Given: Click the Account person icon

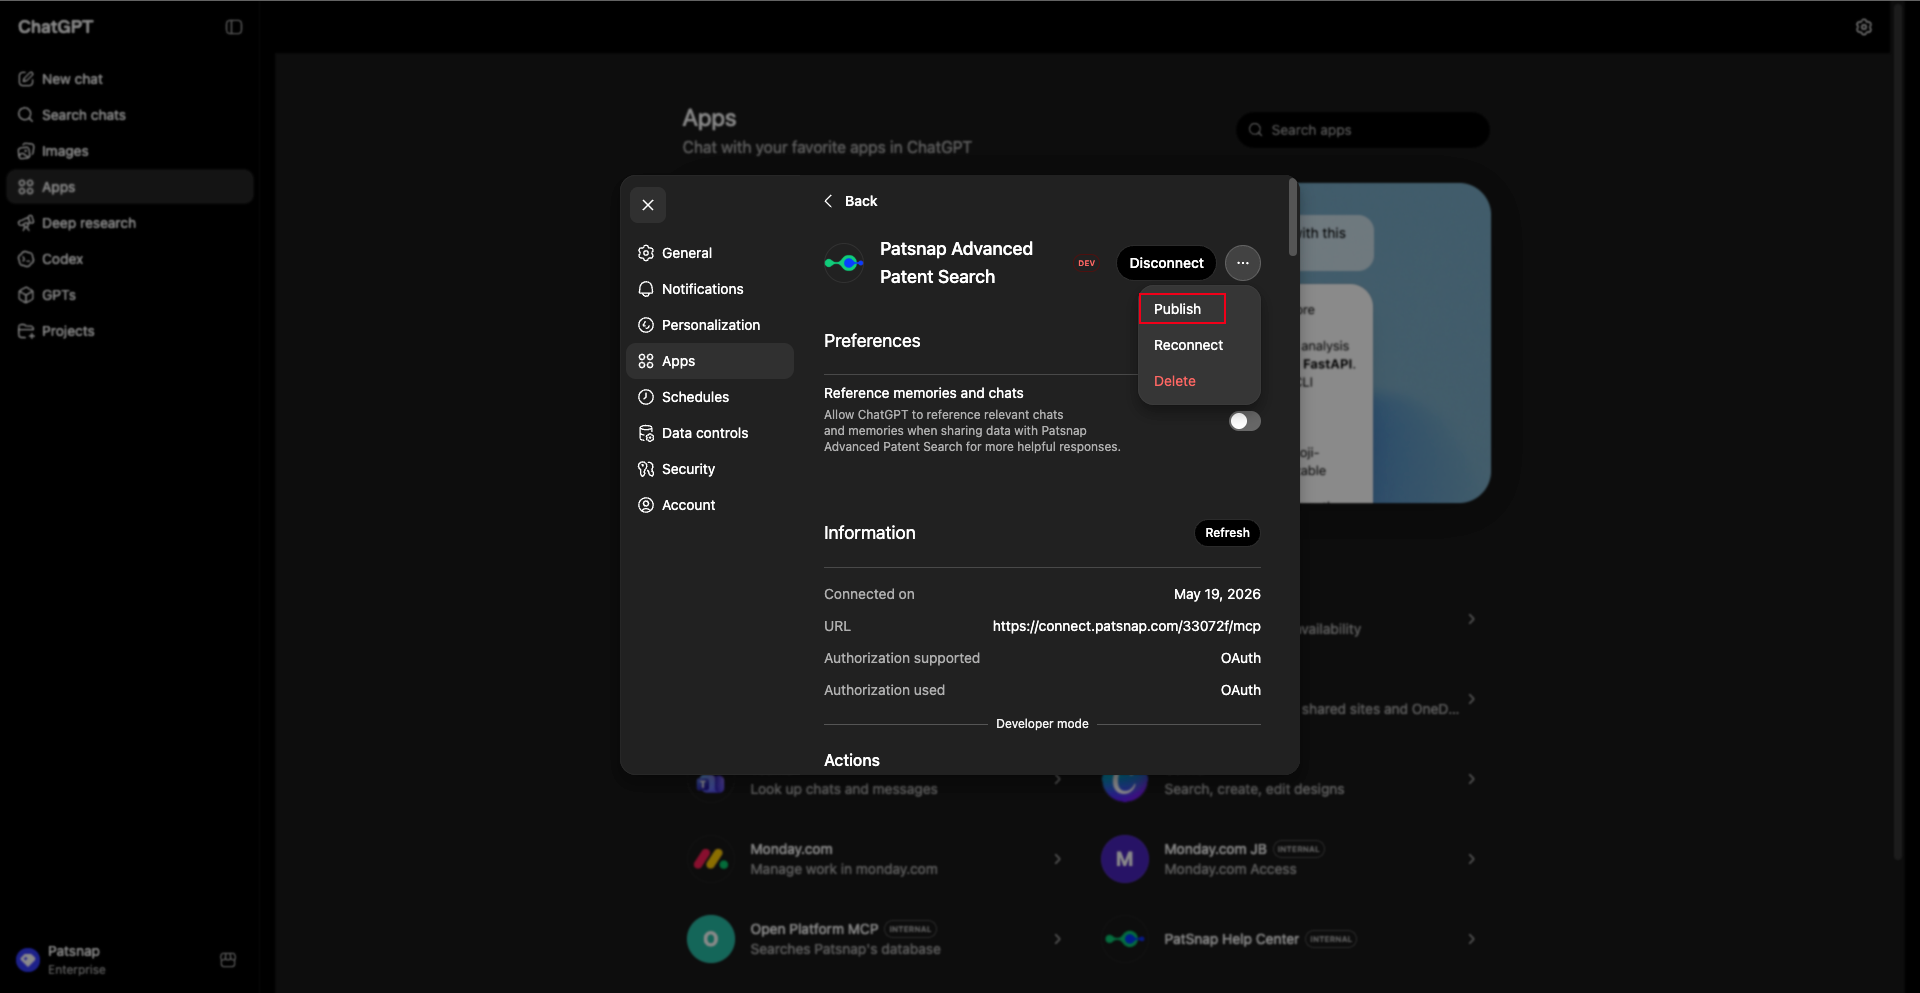Looking at the screenshot, I should pos(646,505).
